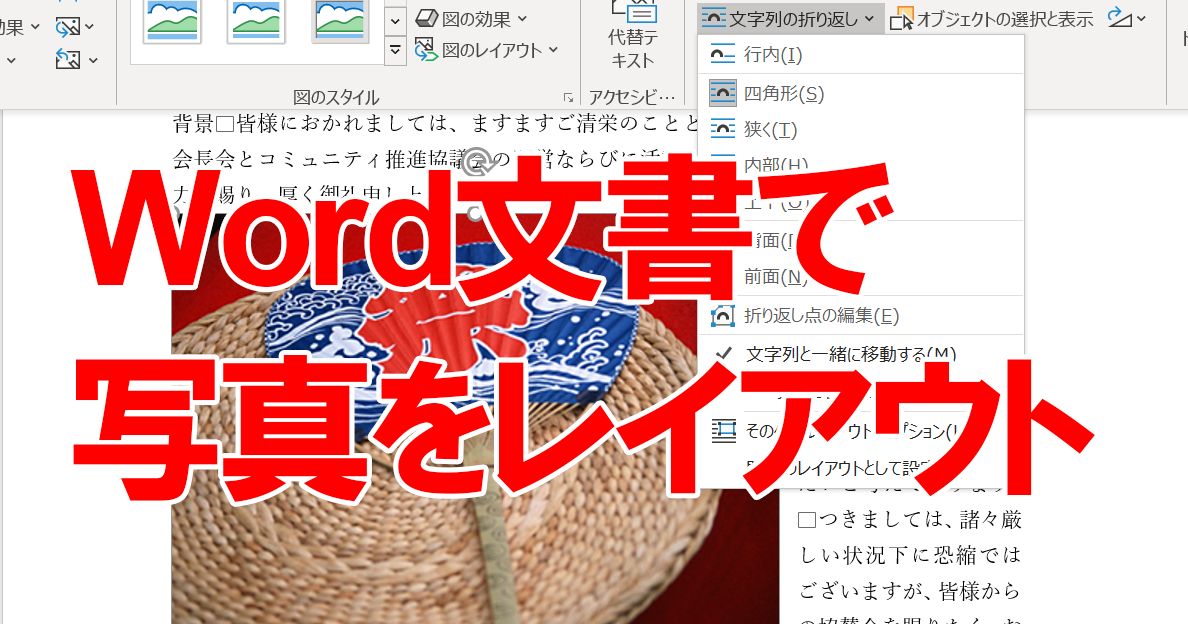Screen dimensions: 1188x624
Task: Click the layout options icon beside その他
Action: (x=723, y=431)
